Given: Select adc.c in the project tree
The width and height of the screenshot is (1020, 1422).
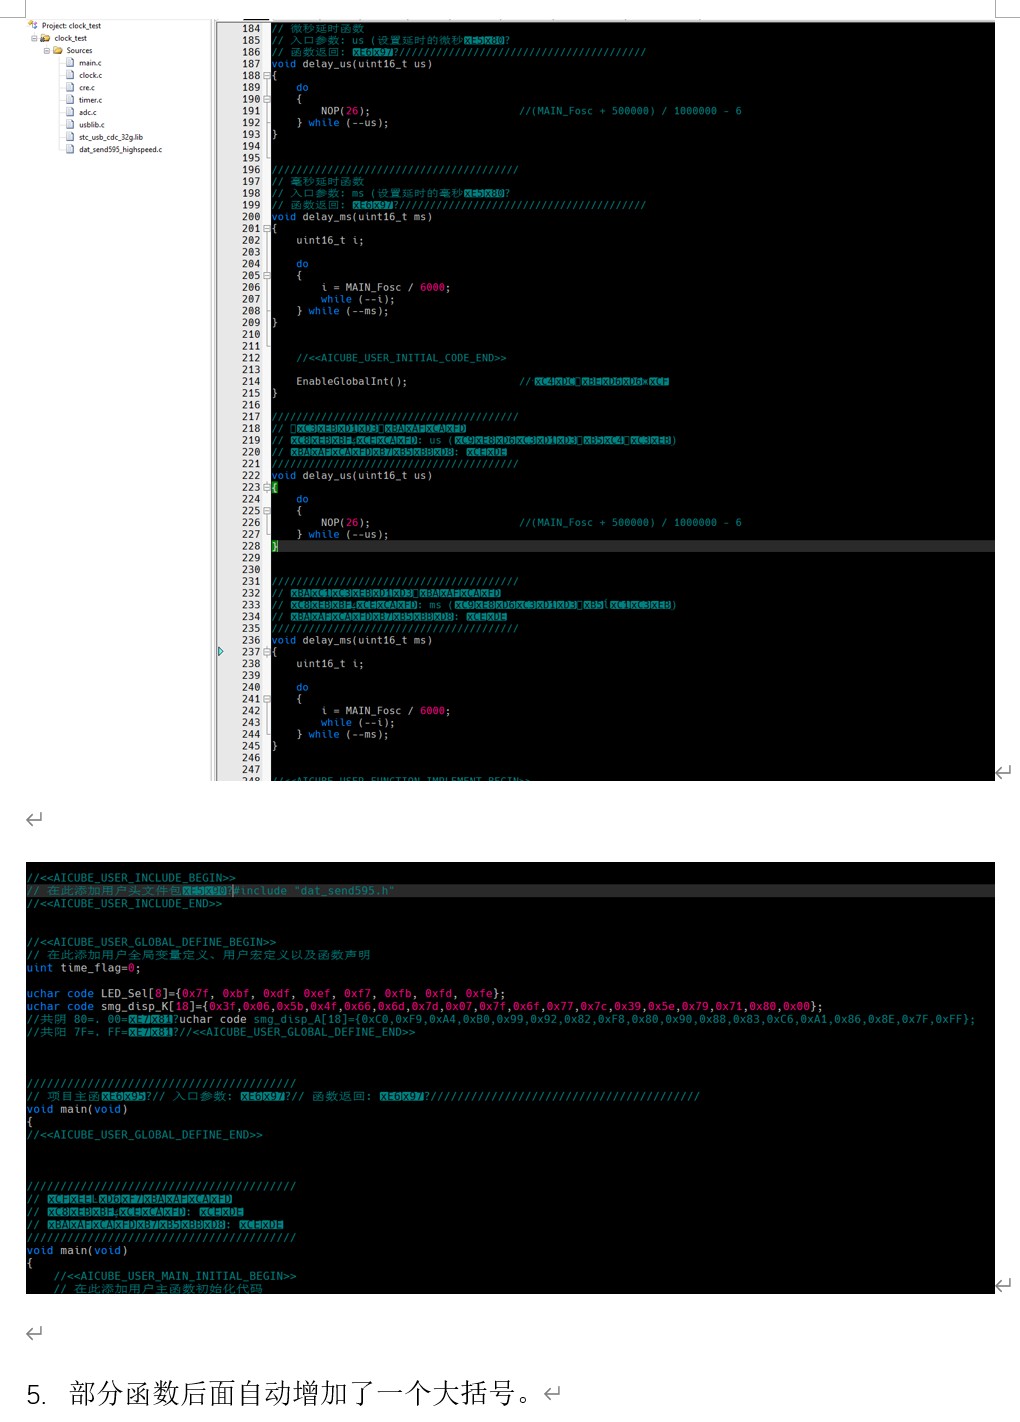Looking at the screenshot, I should pyautogui.click(x=88, y=112).
